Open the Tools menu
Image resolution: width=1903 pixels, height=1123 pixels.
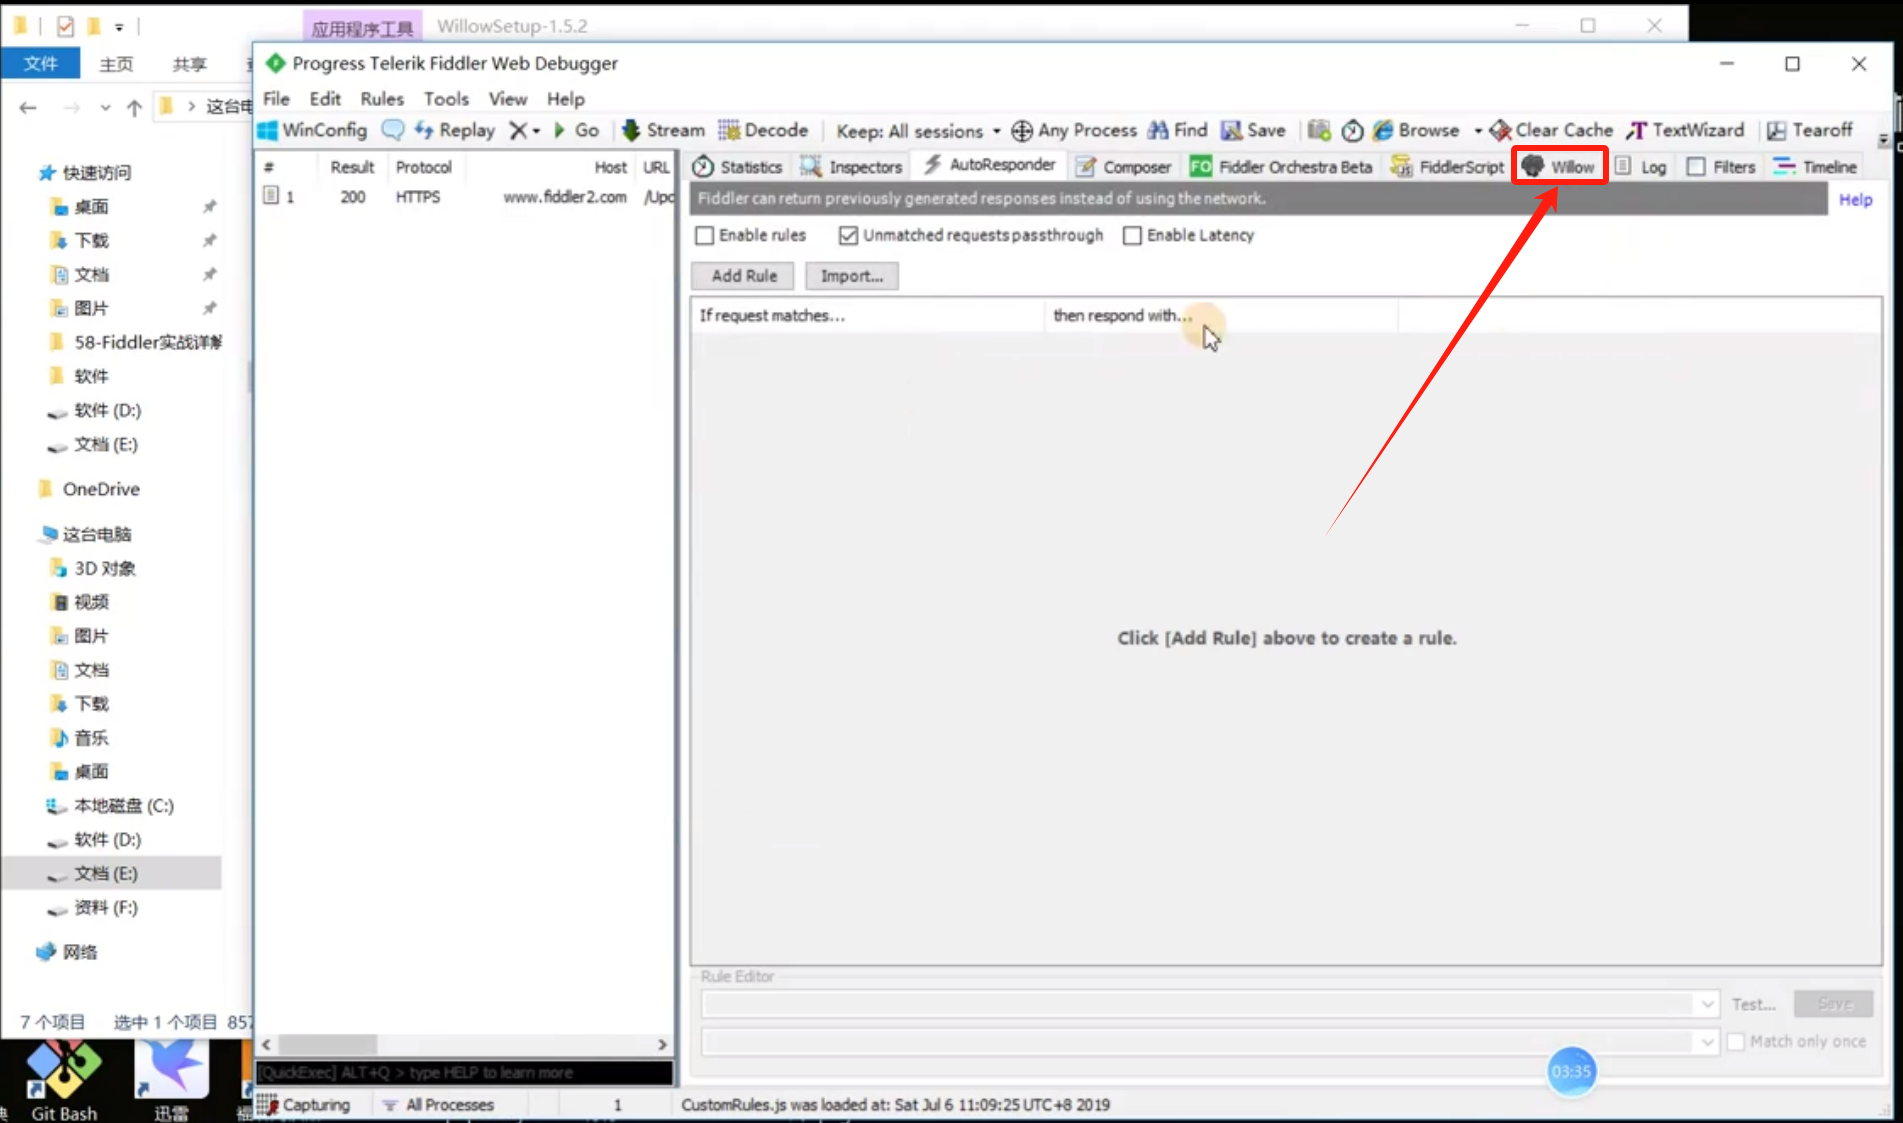(x=446, y=99)
